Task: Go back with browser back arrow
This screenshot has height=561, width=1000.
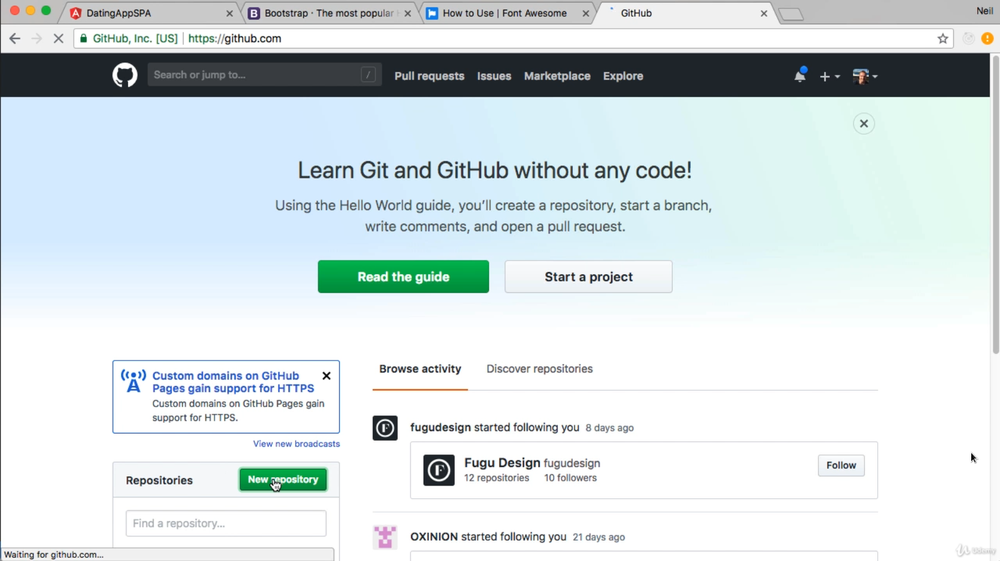Action: (15, 38)
